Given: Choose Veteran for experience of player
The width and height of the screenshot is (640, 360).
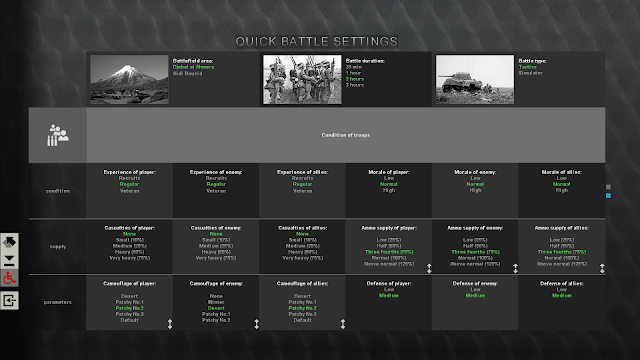Looking at the screenshot, I should 129,191.
